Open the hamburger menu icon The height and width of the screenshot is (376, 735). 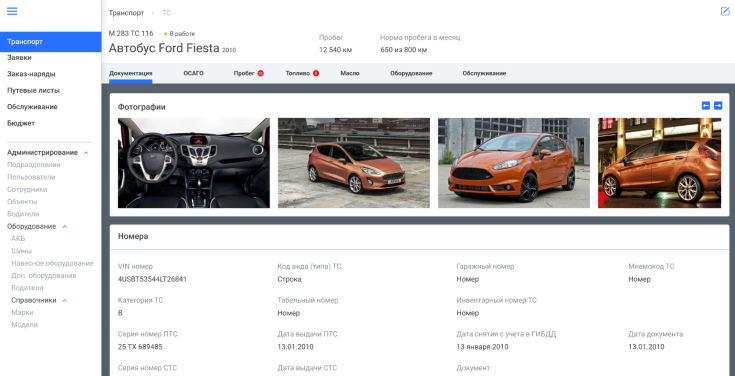click(x=12, y=11)
